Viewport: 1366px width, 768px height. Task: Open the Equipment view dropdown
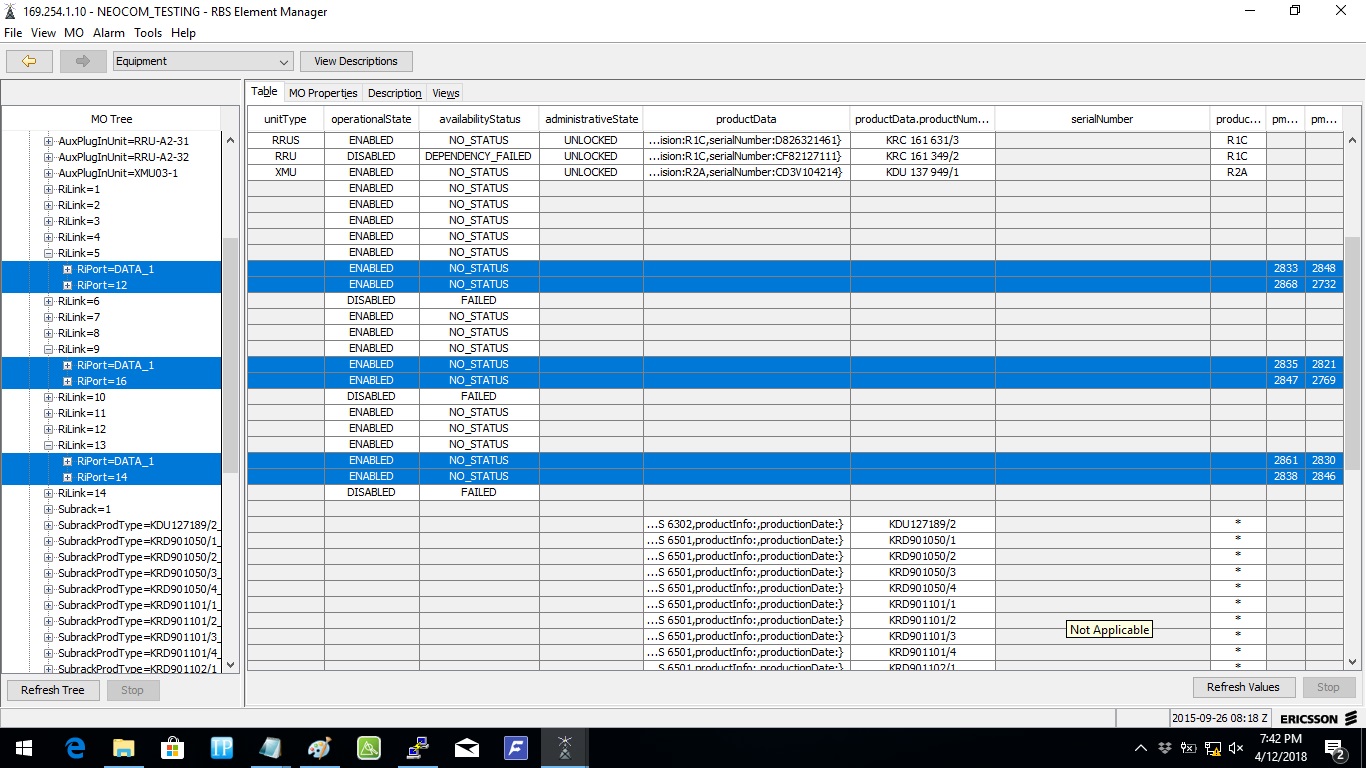tap(203, 61)
